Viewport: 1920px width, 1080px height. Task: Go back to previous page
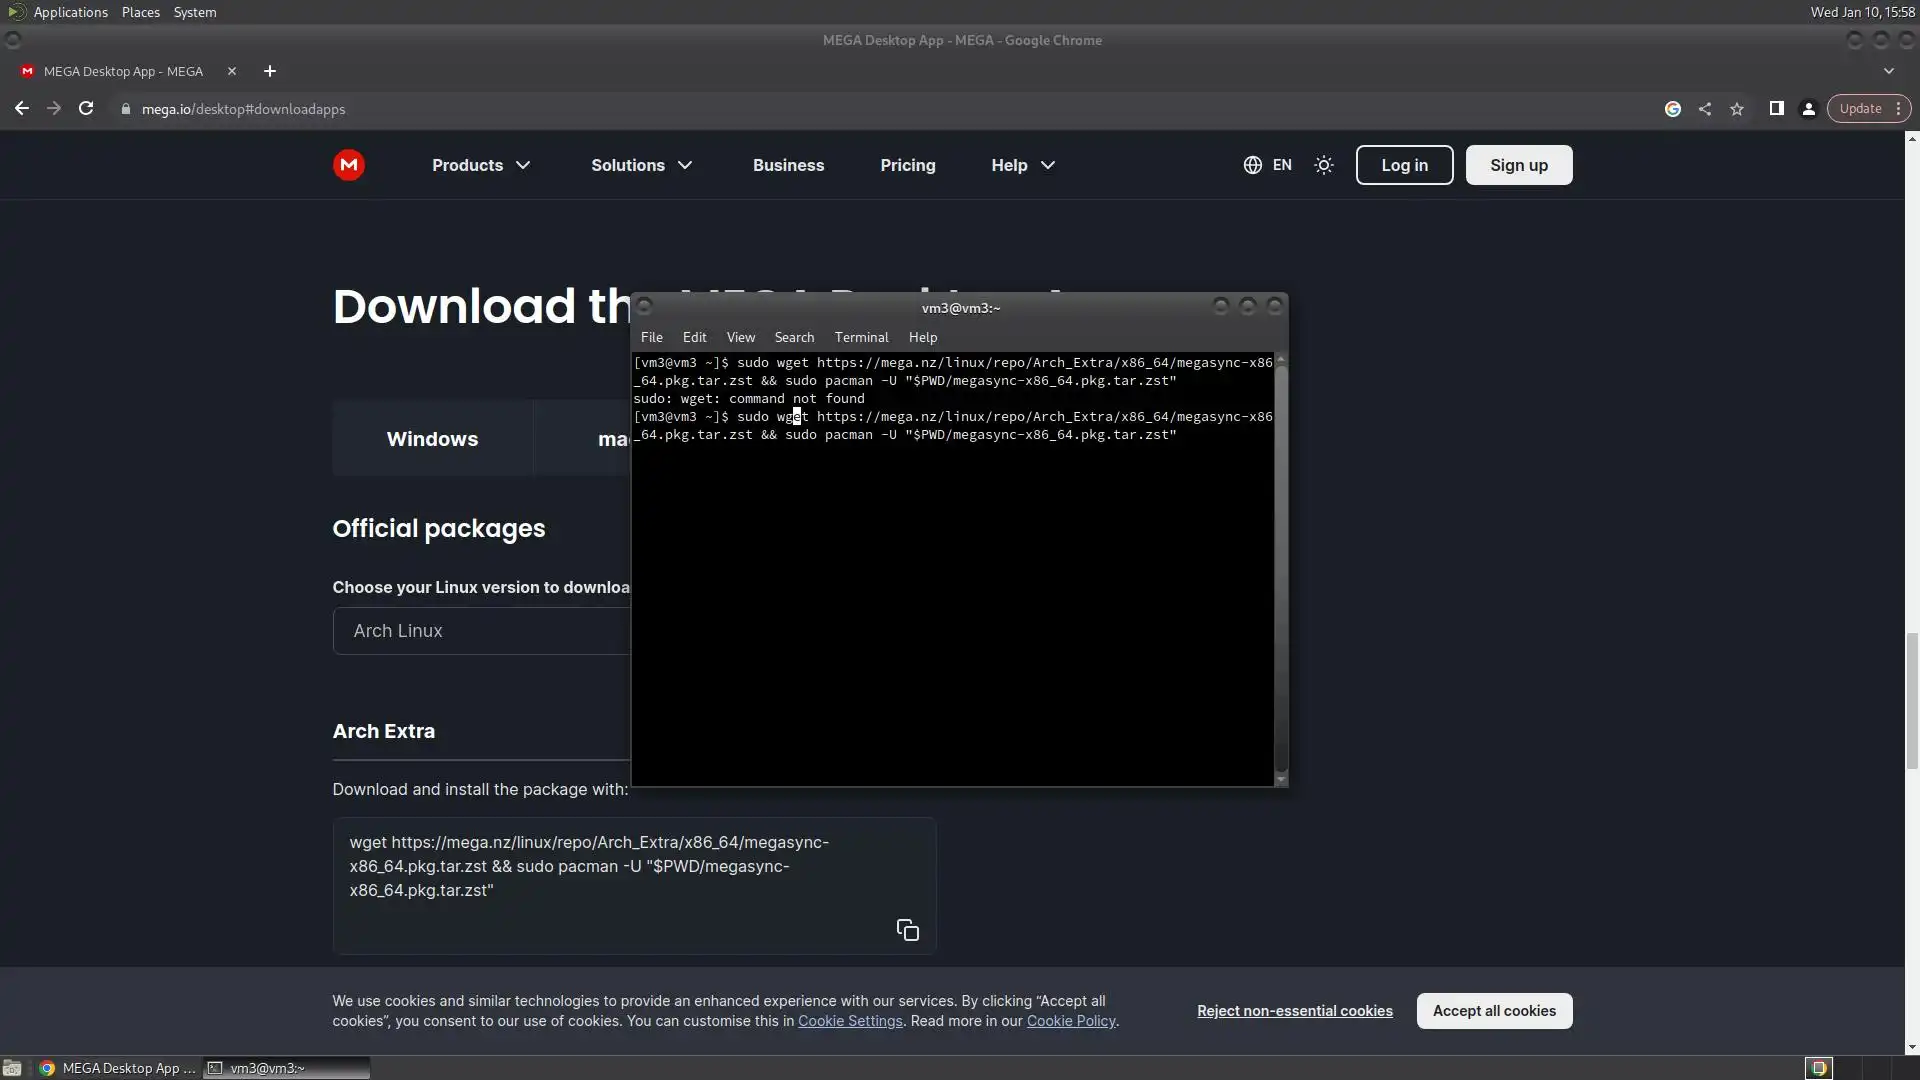[22, 109]
